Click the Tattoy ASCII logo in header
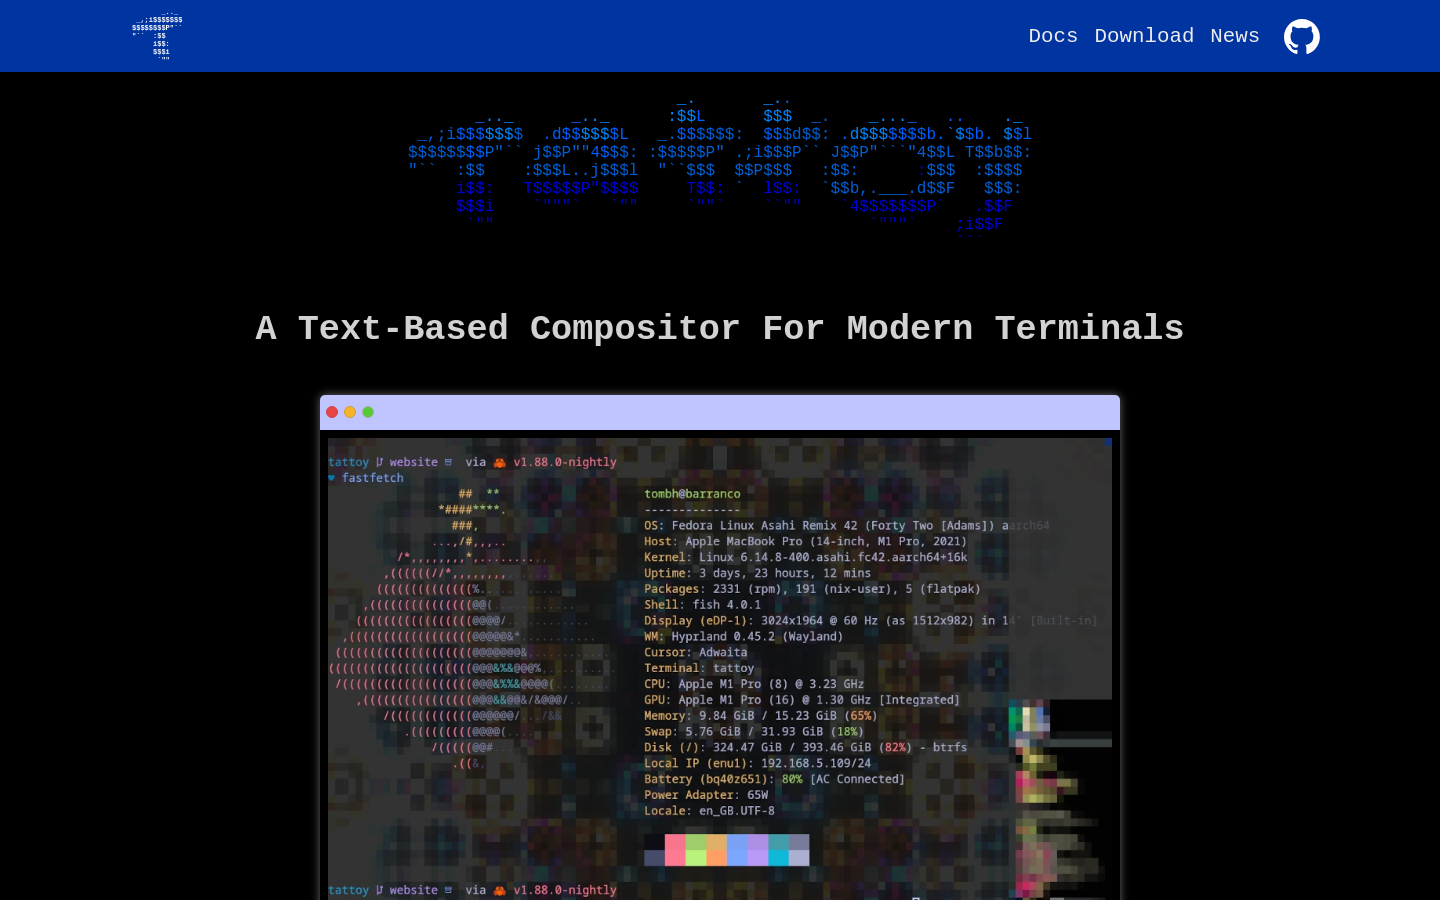 [157, 36]
